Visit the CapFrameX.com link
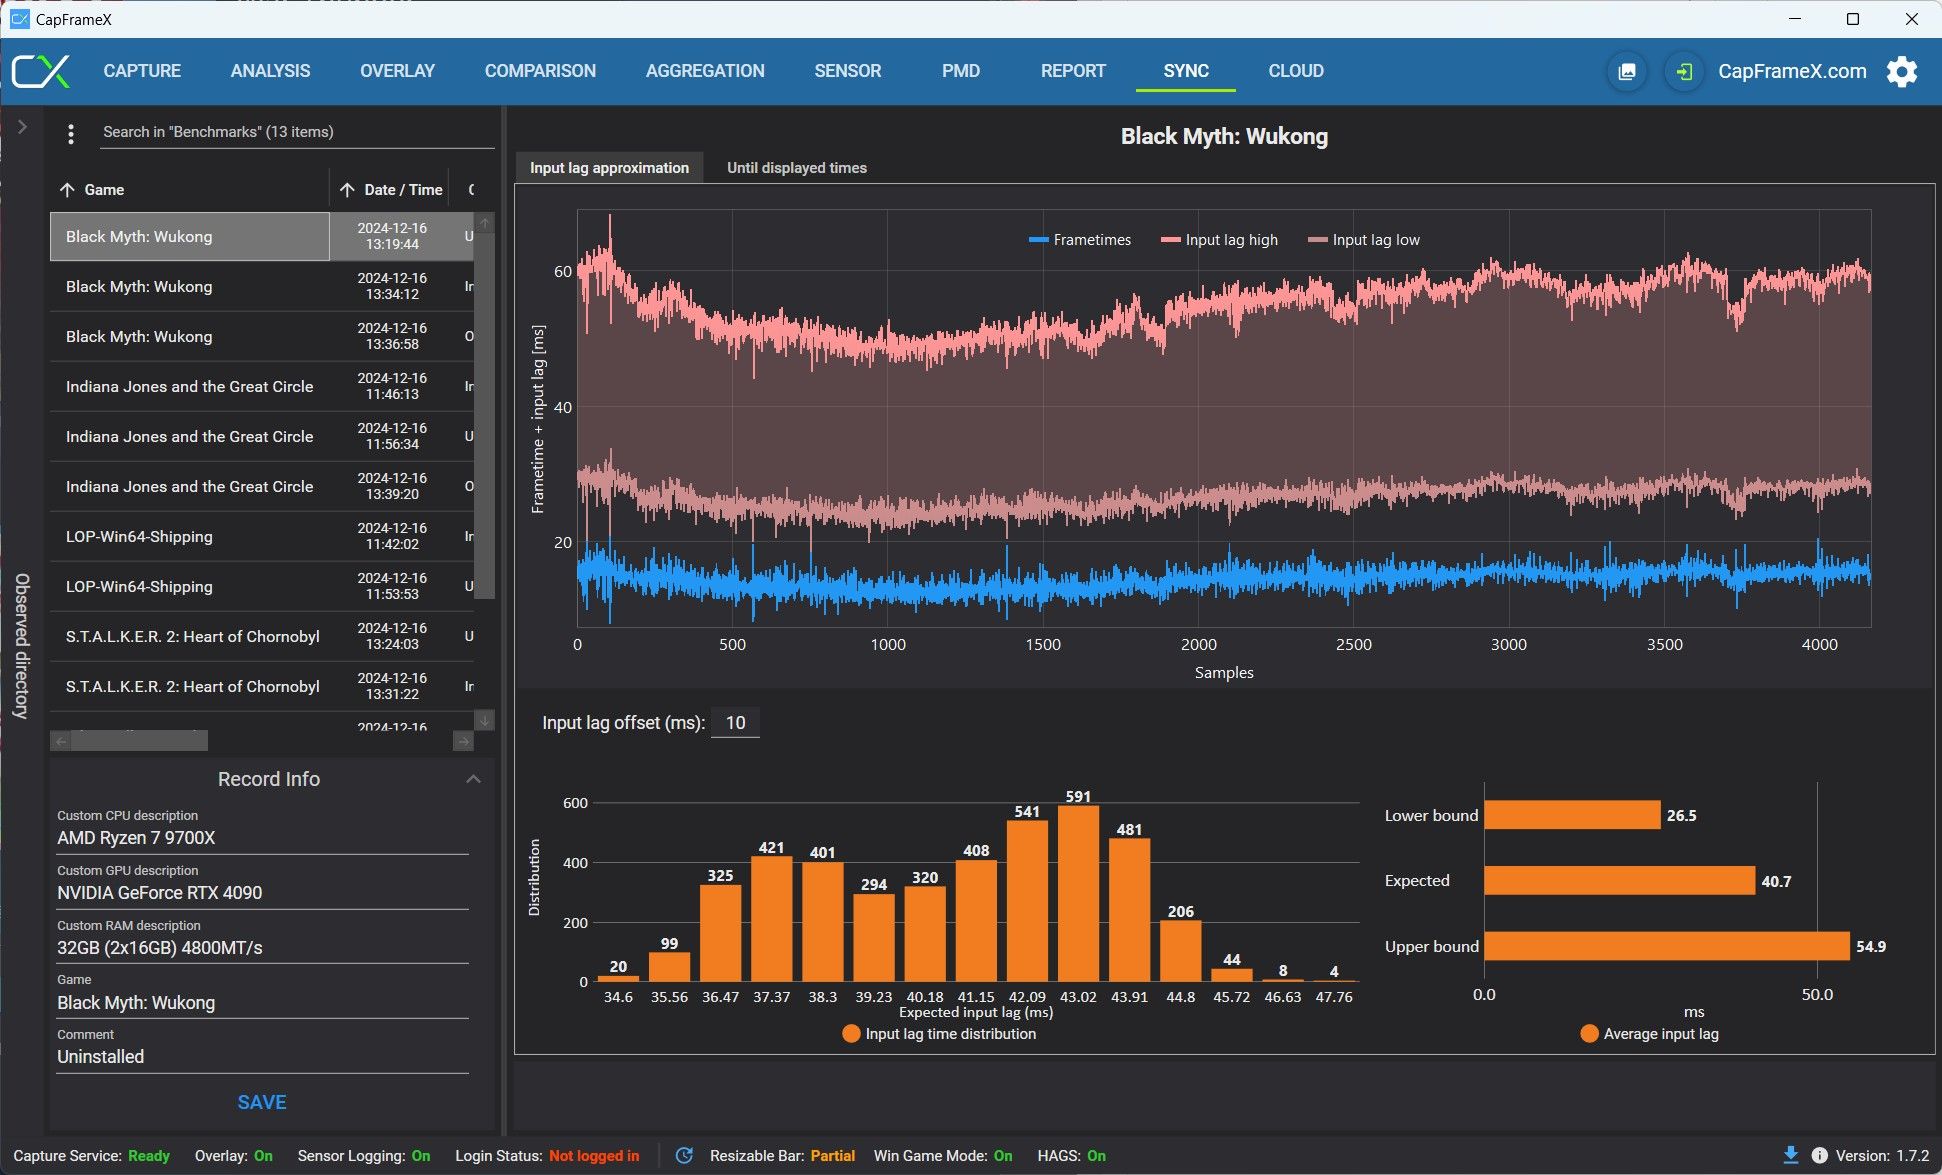This screenshot has height=1175, width=1942. click(1792, 71)
